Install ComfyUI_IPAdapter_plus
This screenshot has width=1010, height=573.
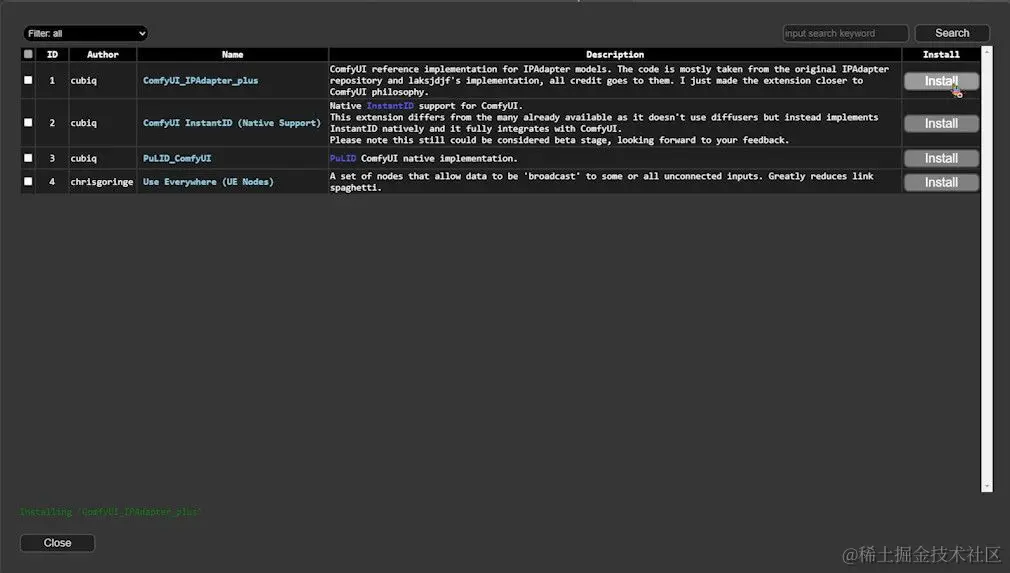(941, 80)
